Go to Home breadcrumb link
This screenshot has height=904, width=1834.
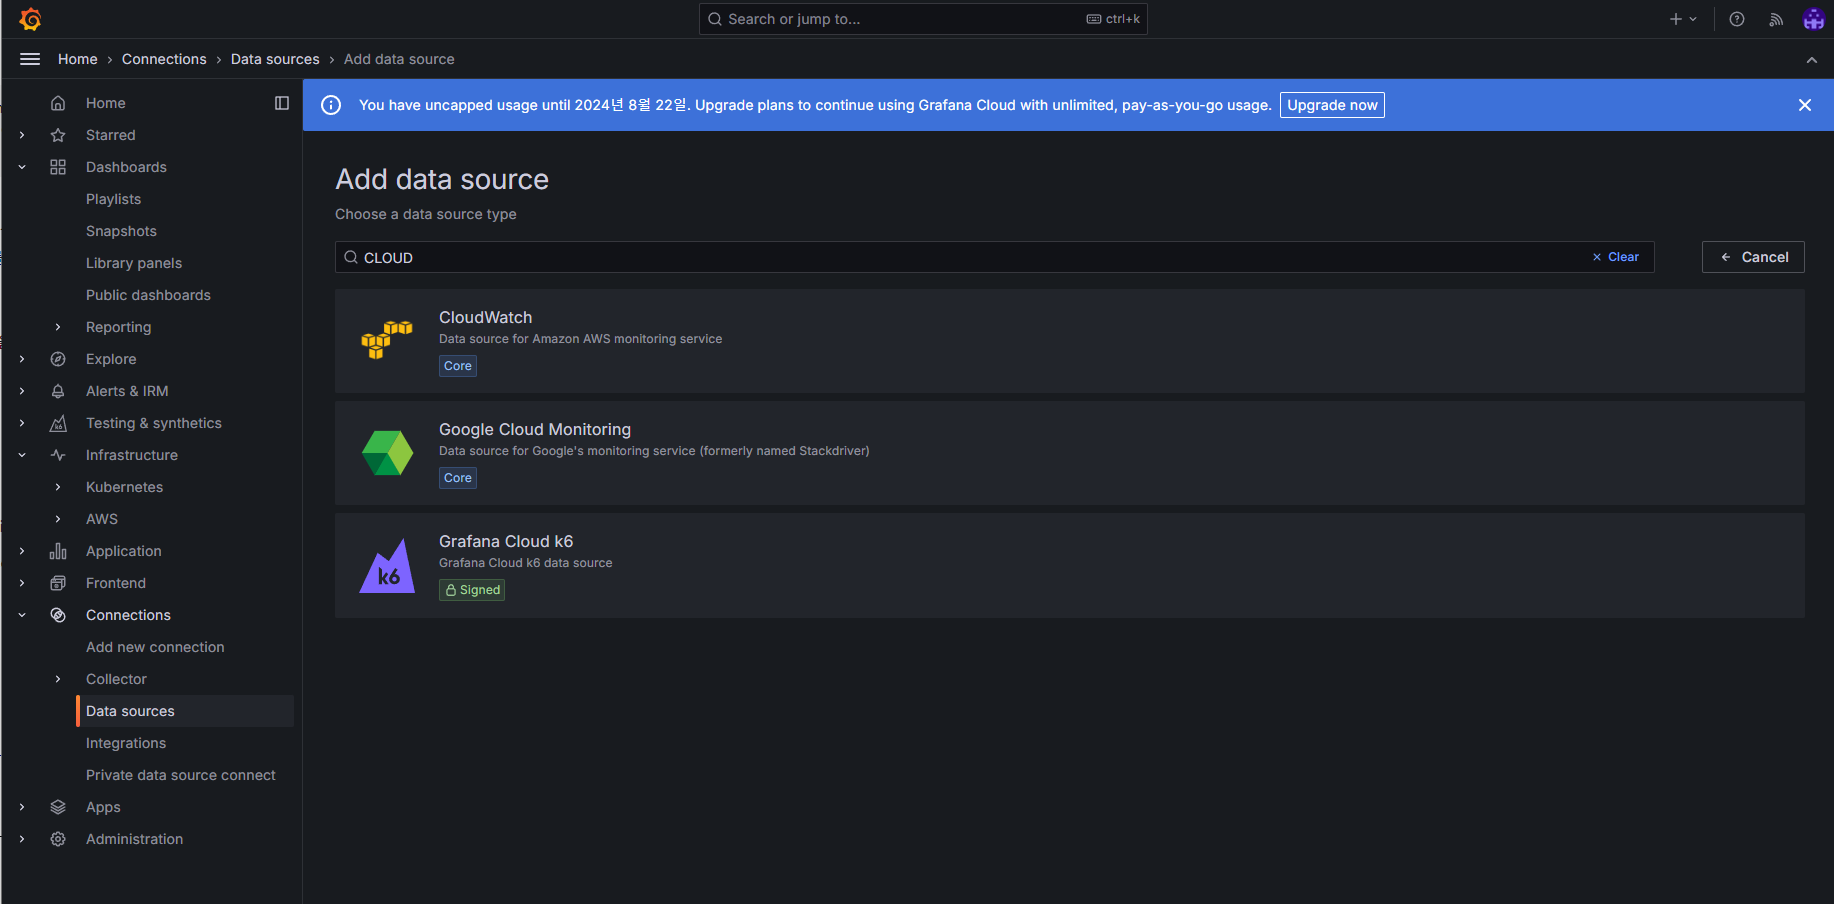pyautogui.click(x=78, y=59)
